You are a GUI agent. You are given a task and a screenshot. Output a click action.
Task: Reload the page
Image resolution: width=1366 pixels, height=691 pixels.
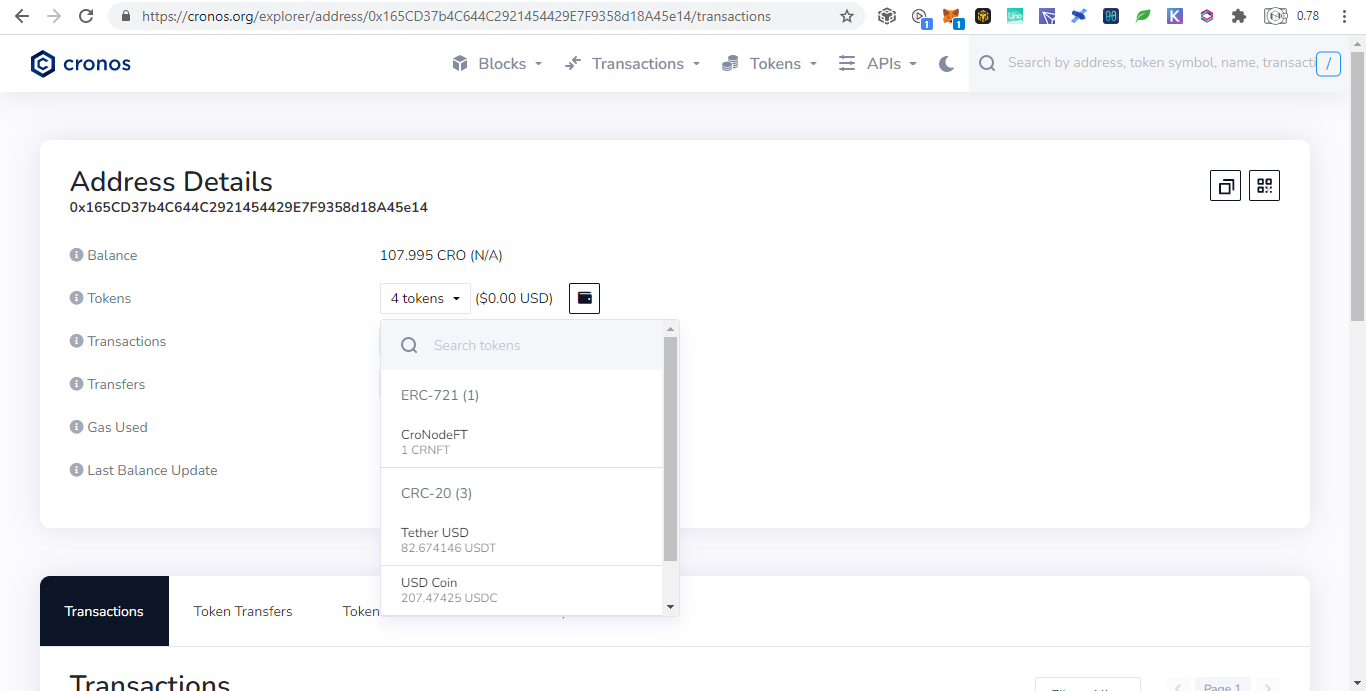86,16
